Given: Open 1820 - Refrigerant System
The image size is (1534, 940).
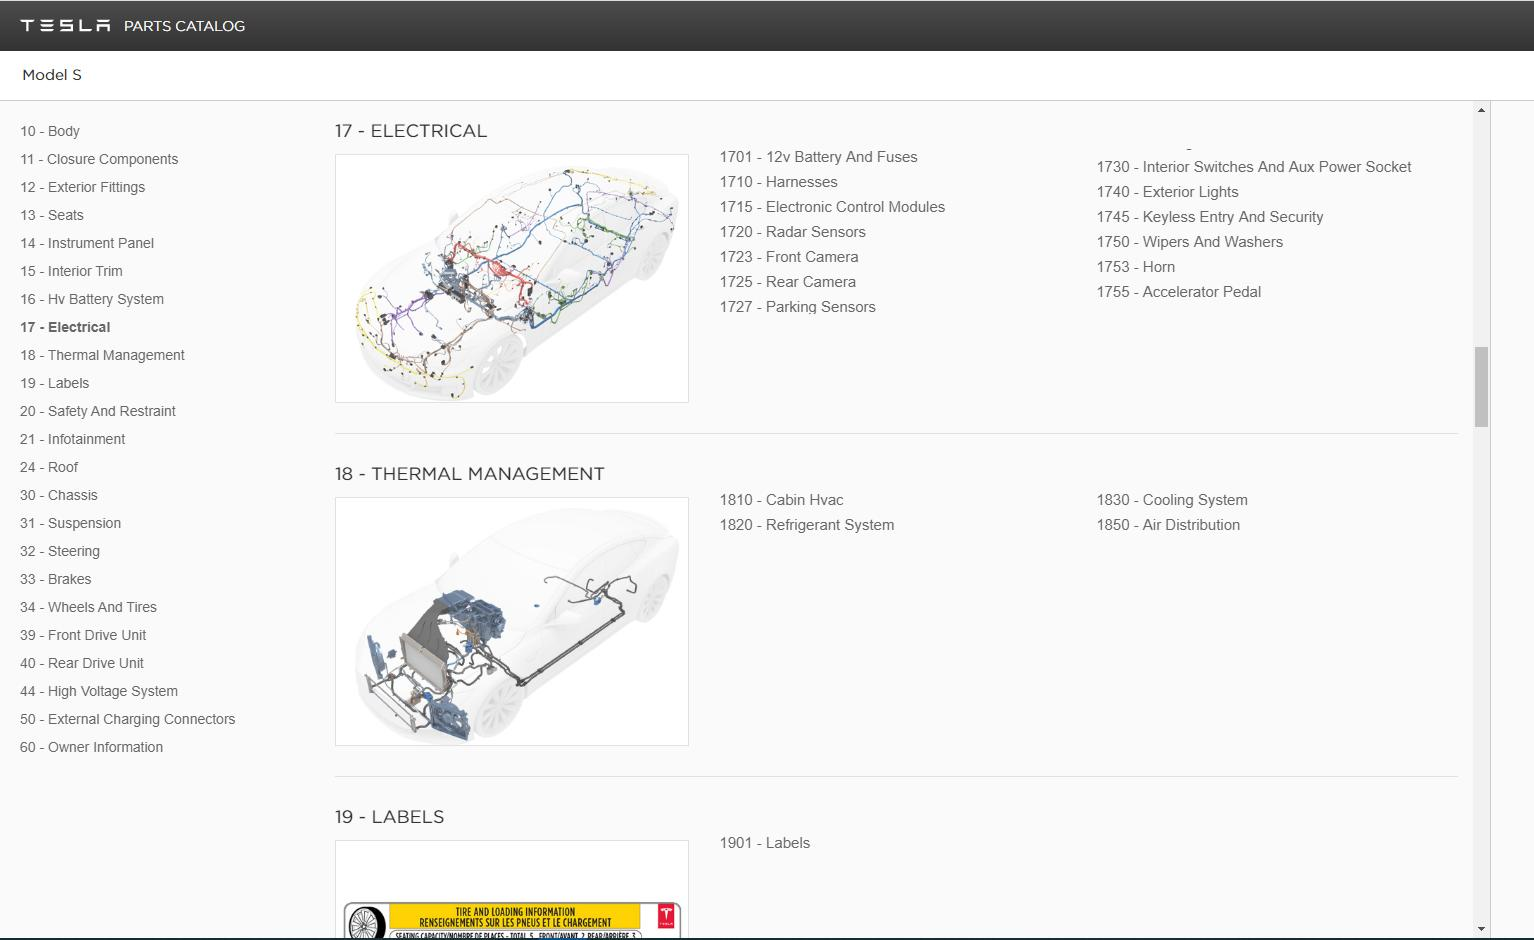Looking at the screenshot, I should click(807, 525).
